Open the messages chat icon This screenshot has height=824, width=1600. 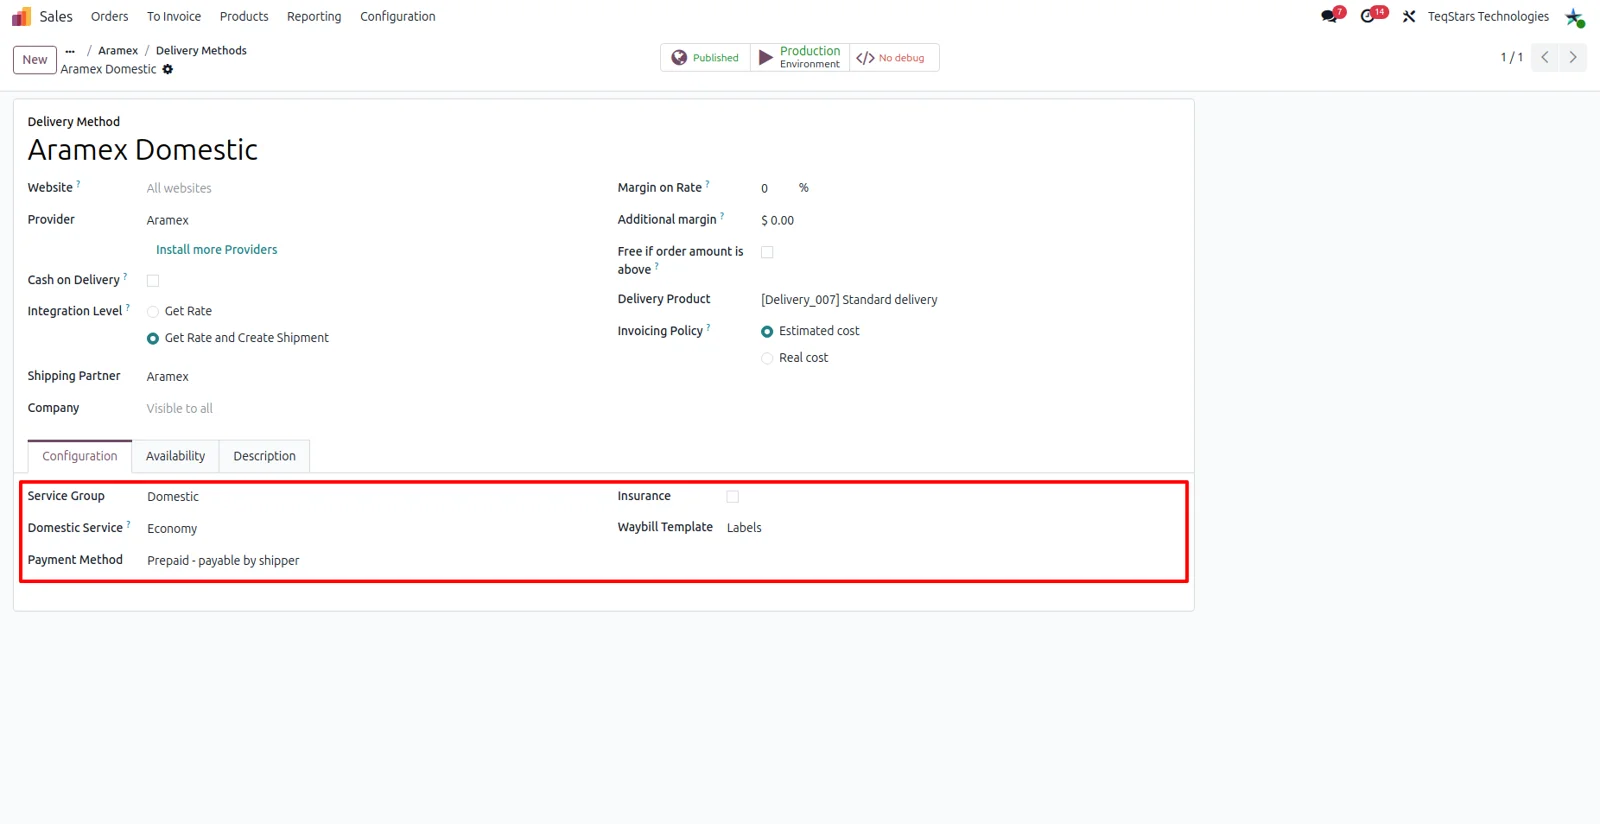pos(1329,16)
